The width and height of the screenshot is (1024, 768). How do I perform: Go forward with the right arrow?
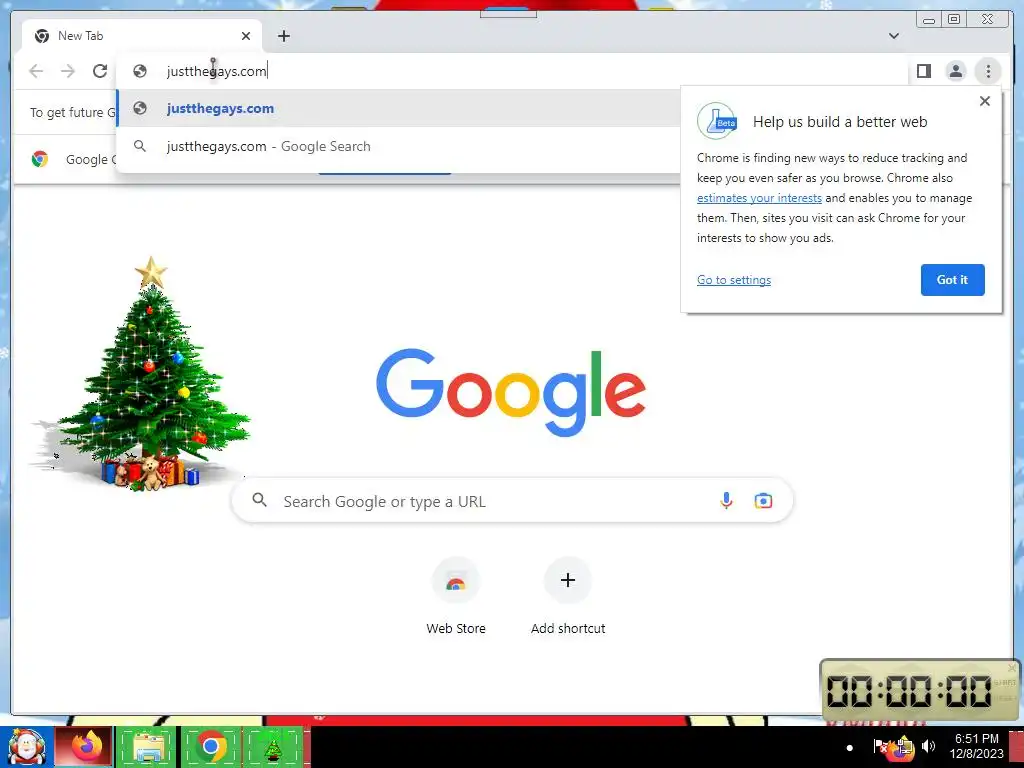pyautogui.click(x=68, y=71)
